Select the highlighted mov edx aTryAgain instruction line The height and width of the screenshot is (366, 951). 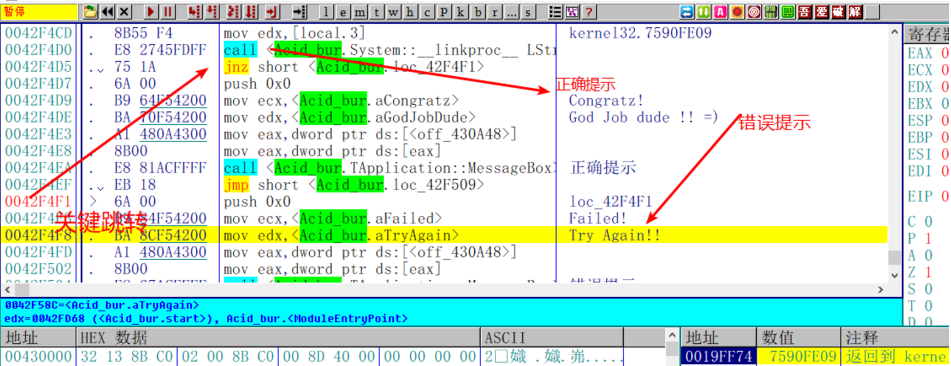pyautogui.click(x=444, y=235)
